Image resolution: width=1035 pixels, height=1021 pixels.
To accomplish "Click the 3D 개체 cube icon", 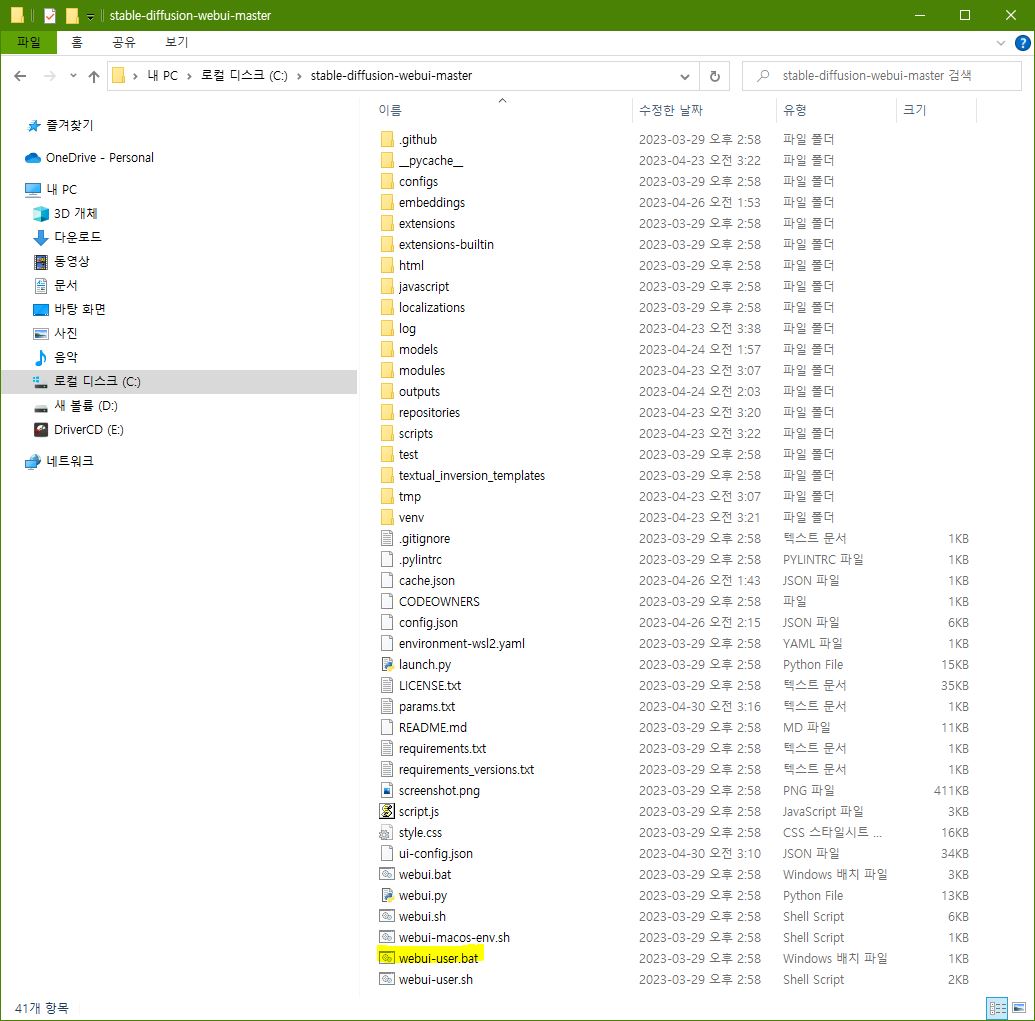I will click(41, 213).
